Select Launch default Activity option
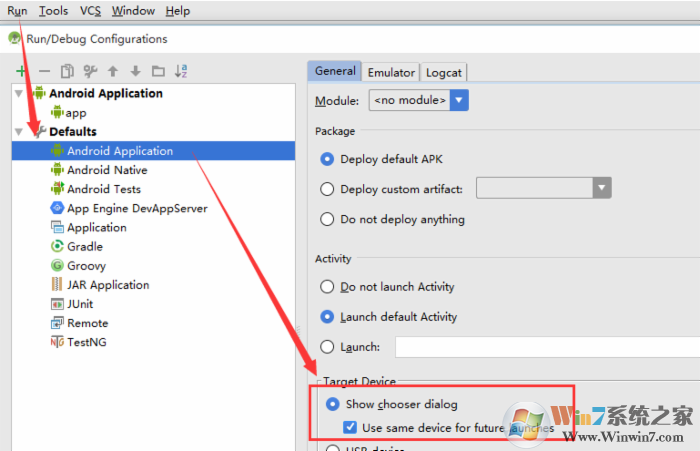Image resolution: width=700 pixels, height=451 pixels. click(327, 317)
